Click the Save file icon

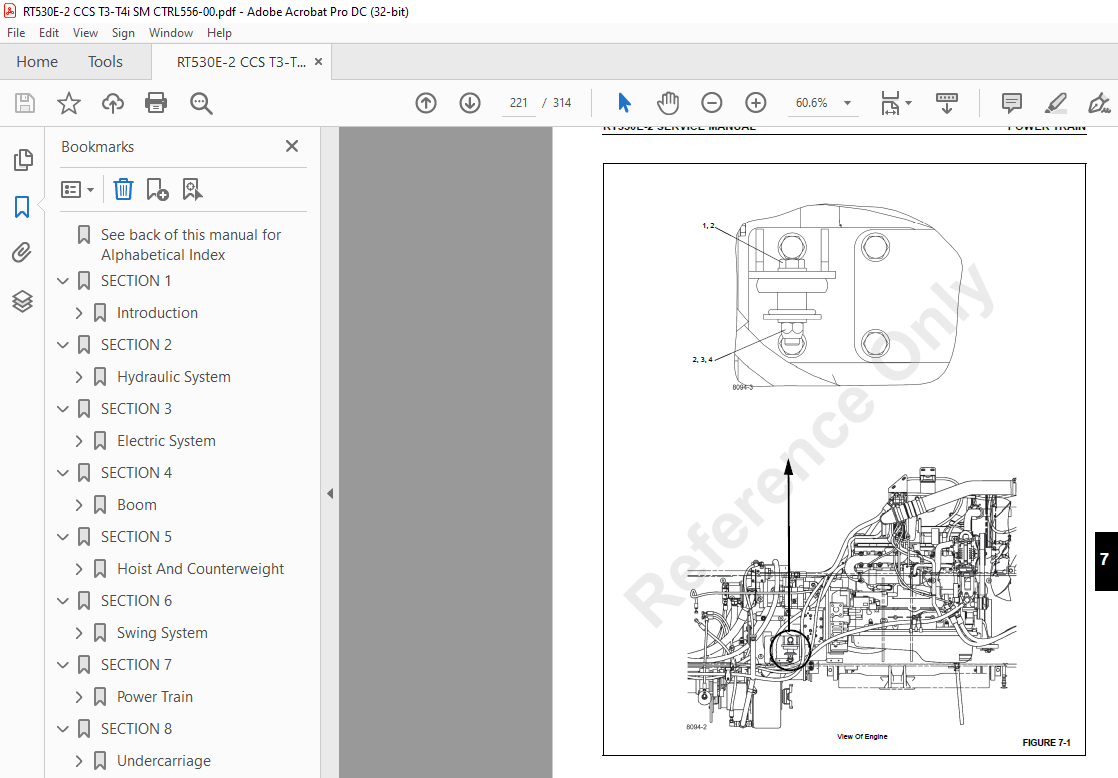[x=25, y=103]
